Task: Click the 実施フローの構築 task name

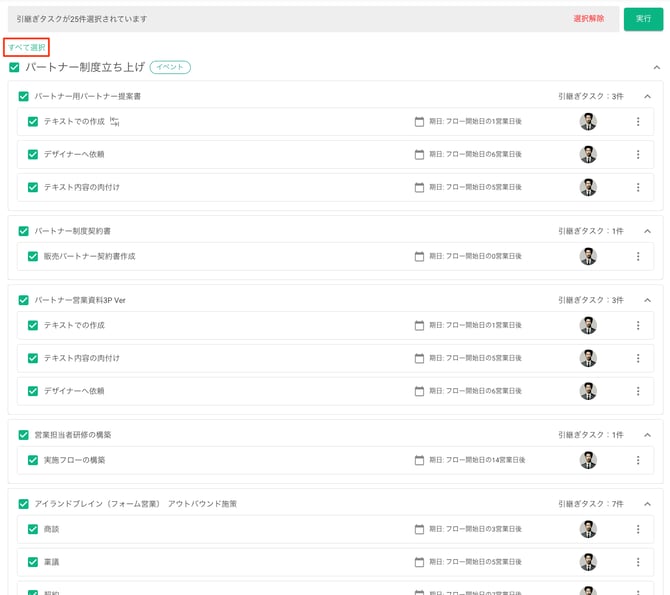Action: click(74, 460)
